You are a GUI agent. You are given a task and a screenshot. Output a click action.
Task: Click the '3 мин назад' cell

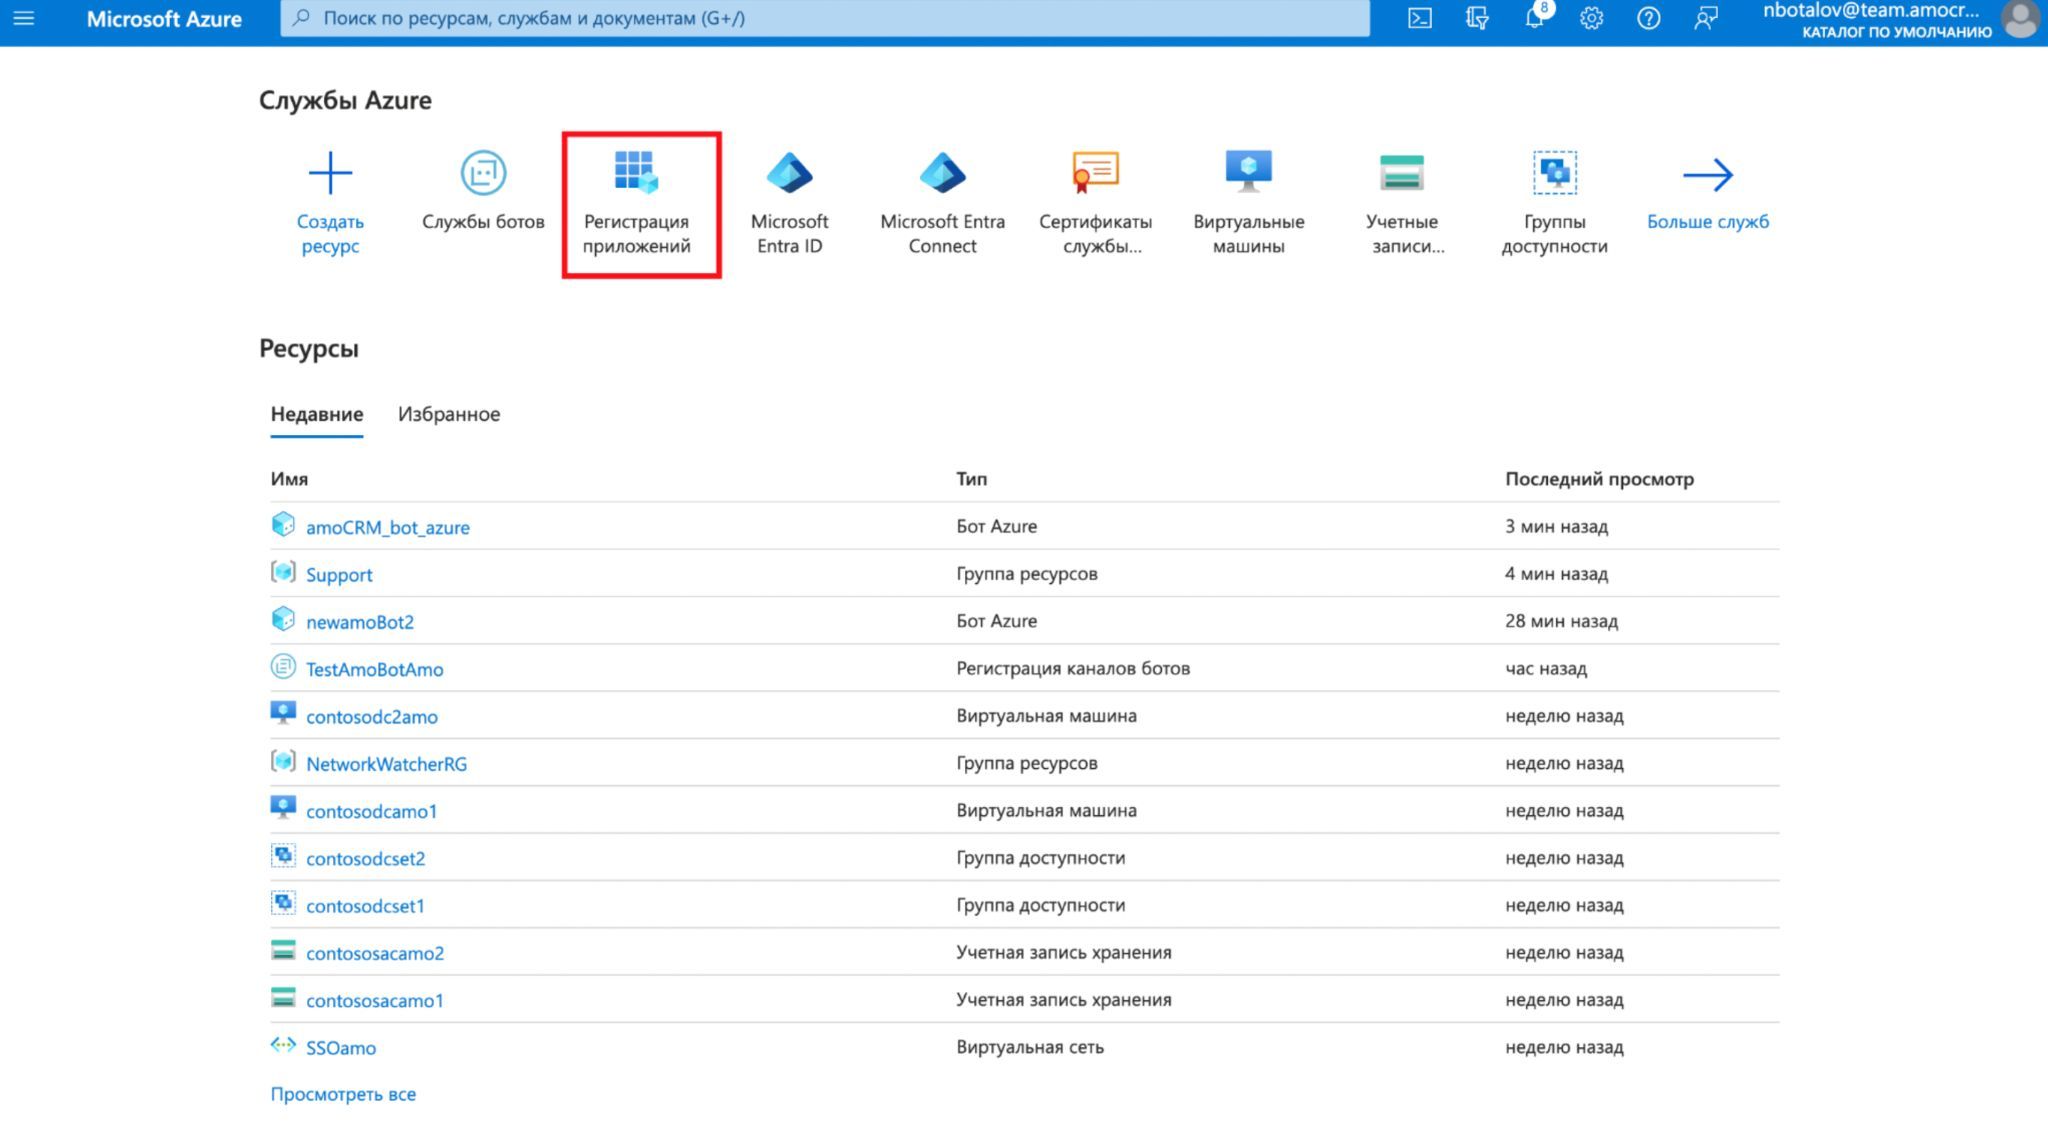click(1556, 526)
